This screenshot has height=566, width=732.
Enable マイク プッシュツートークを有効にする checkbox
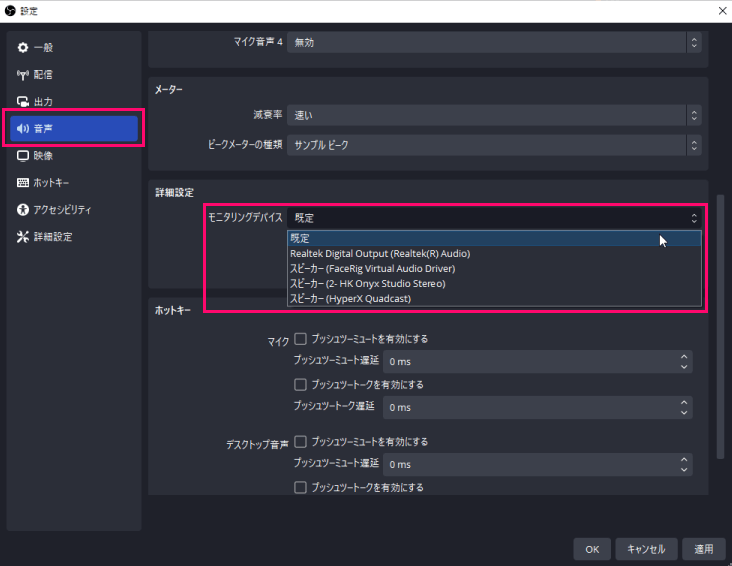click(x=300, y=384)
